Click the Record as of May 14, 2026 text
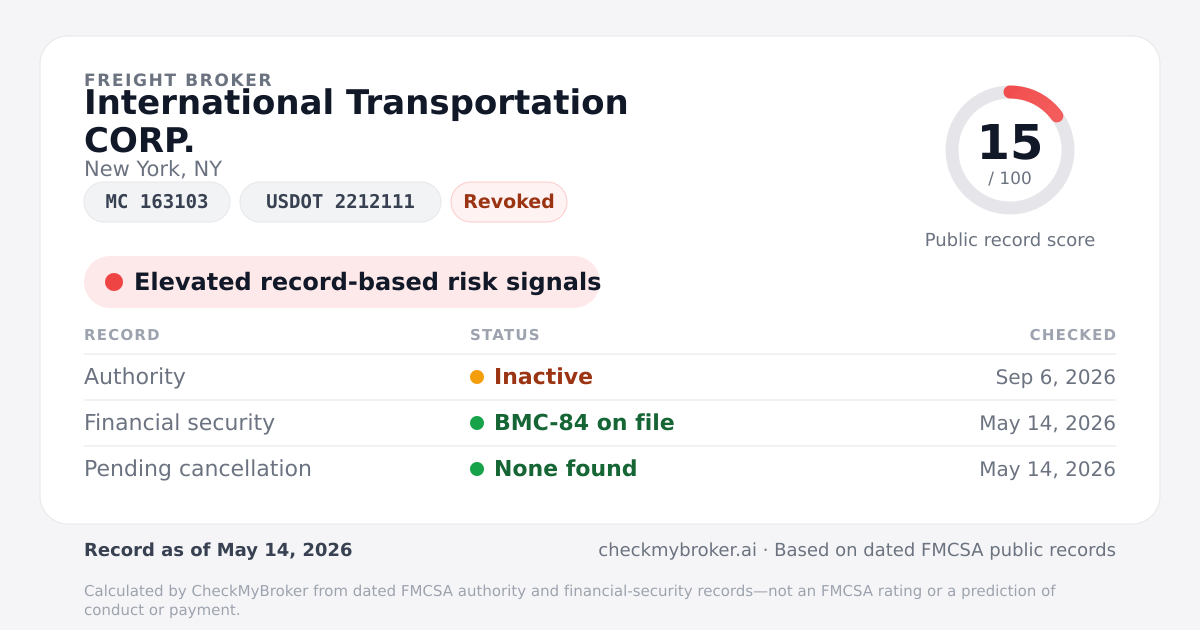This screenshot has height=630, width=1200. tap(218, 550)
